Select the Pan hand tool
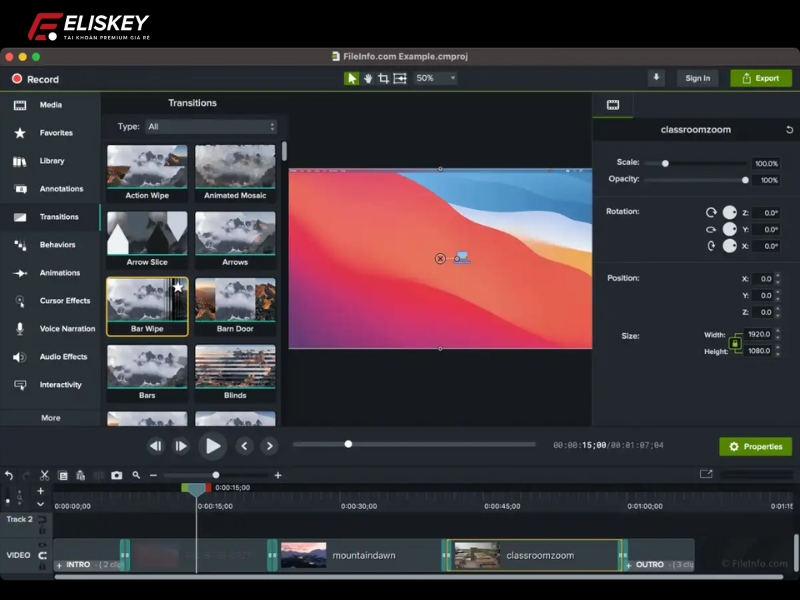The height and width of the screenshot is (600, 800). tap(367, 78)
